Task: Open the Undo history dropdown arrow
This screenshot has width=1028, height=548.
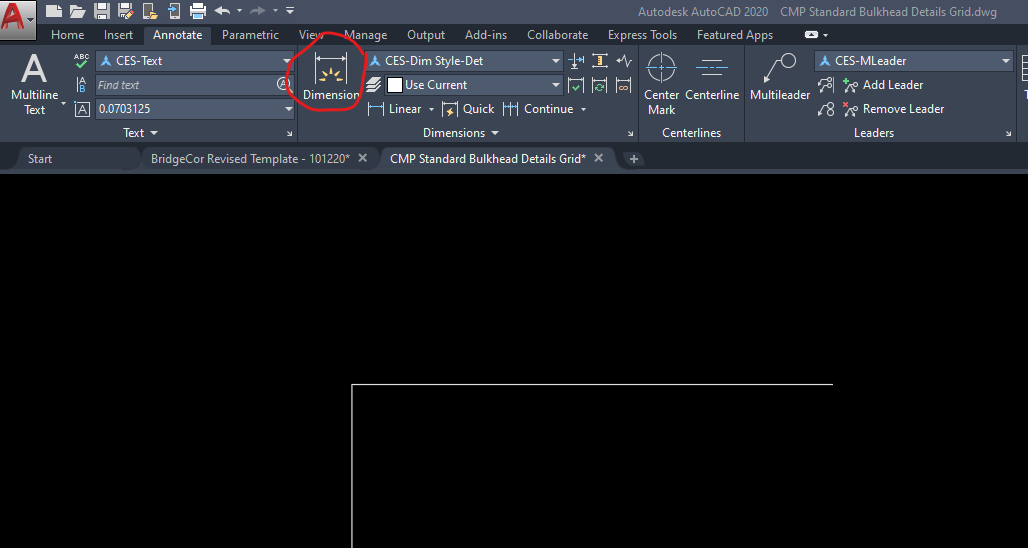Action: click(239, 10)
